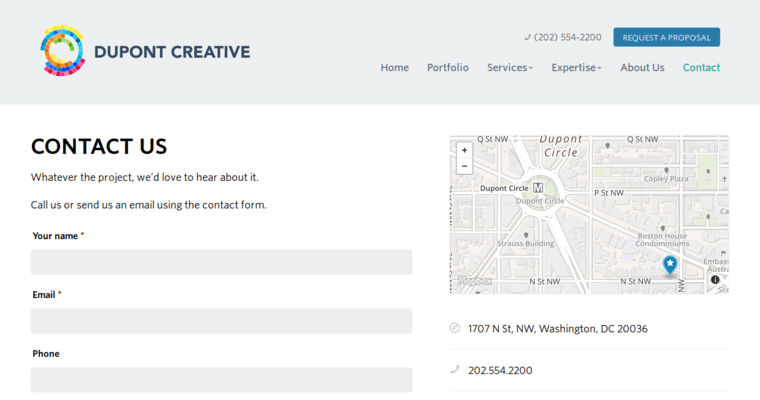The width and height of the screenshot is (760, 400).
Task: Zoom in on the map
Action: (x=464, y=150)
